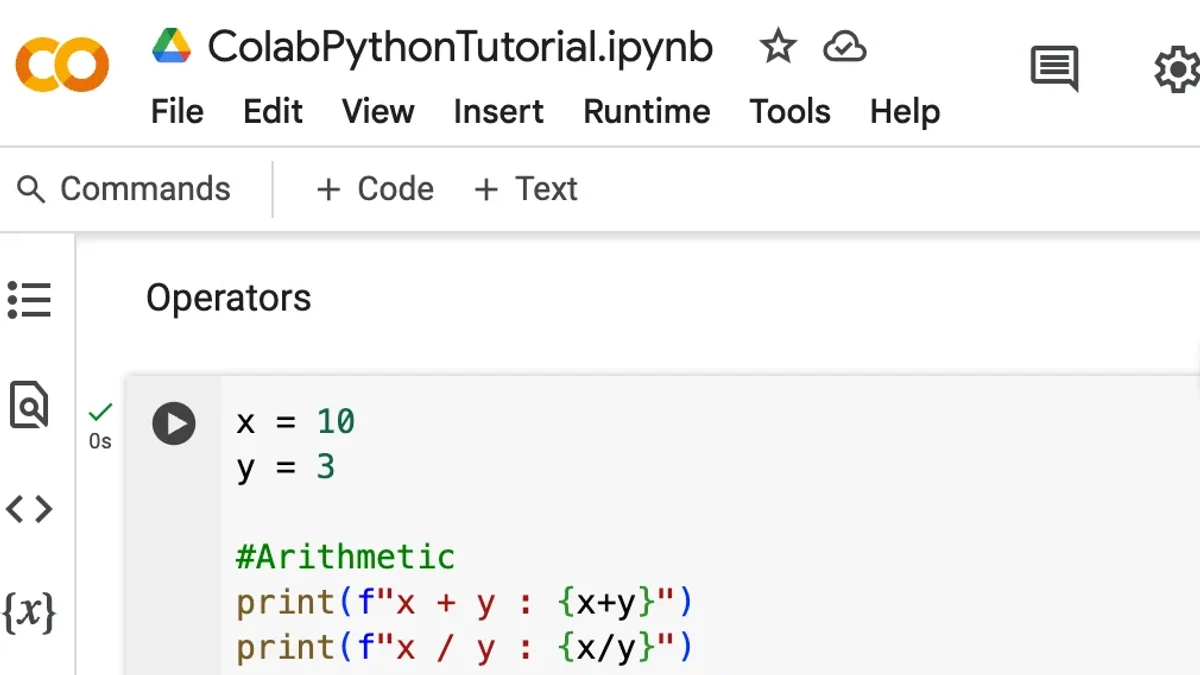
Task: Click the Google Drive icon beside notebook title
Action: tap(171, 46)
